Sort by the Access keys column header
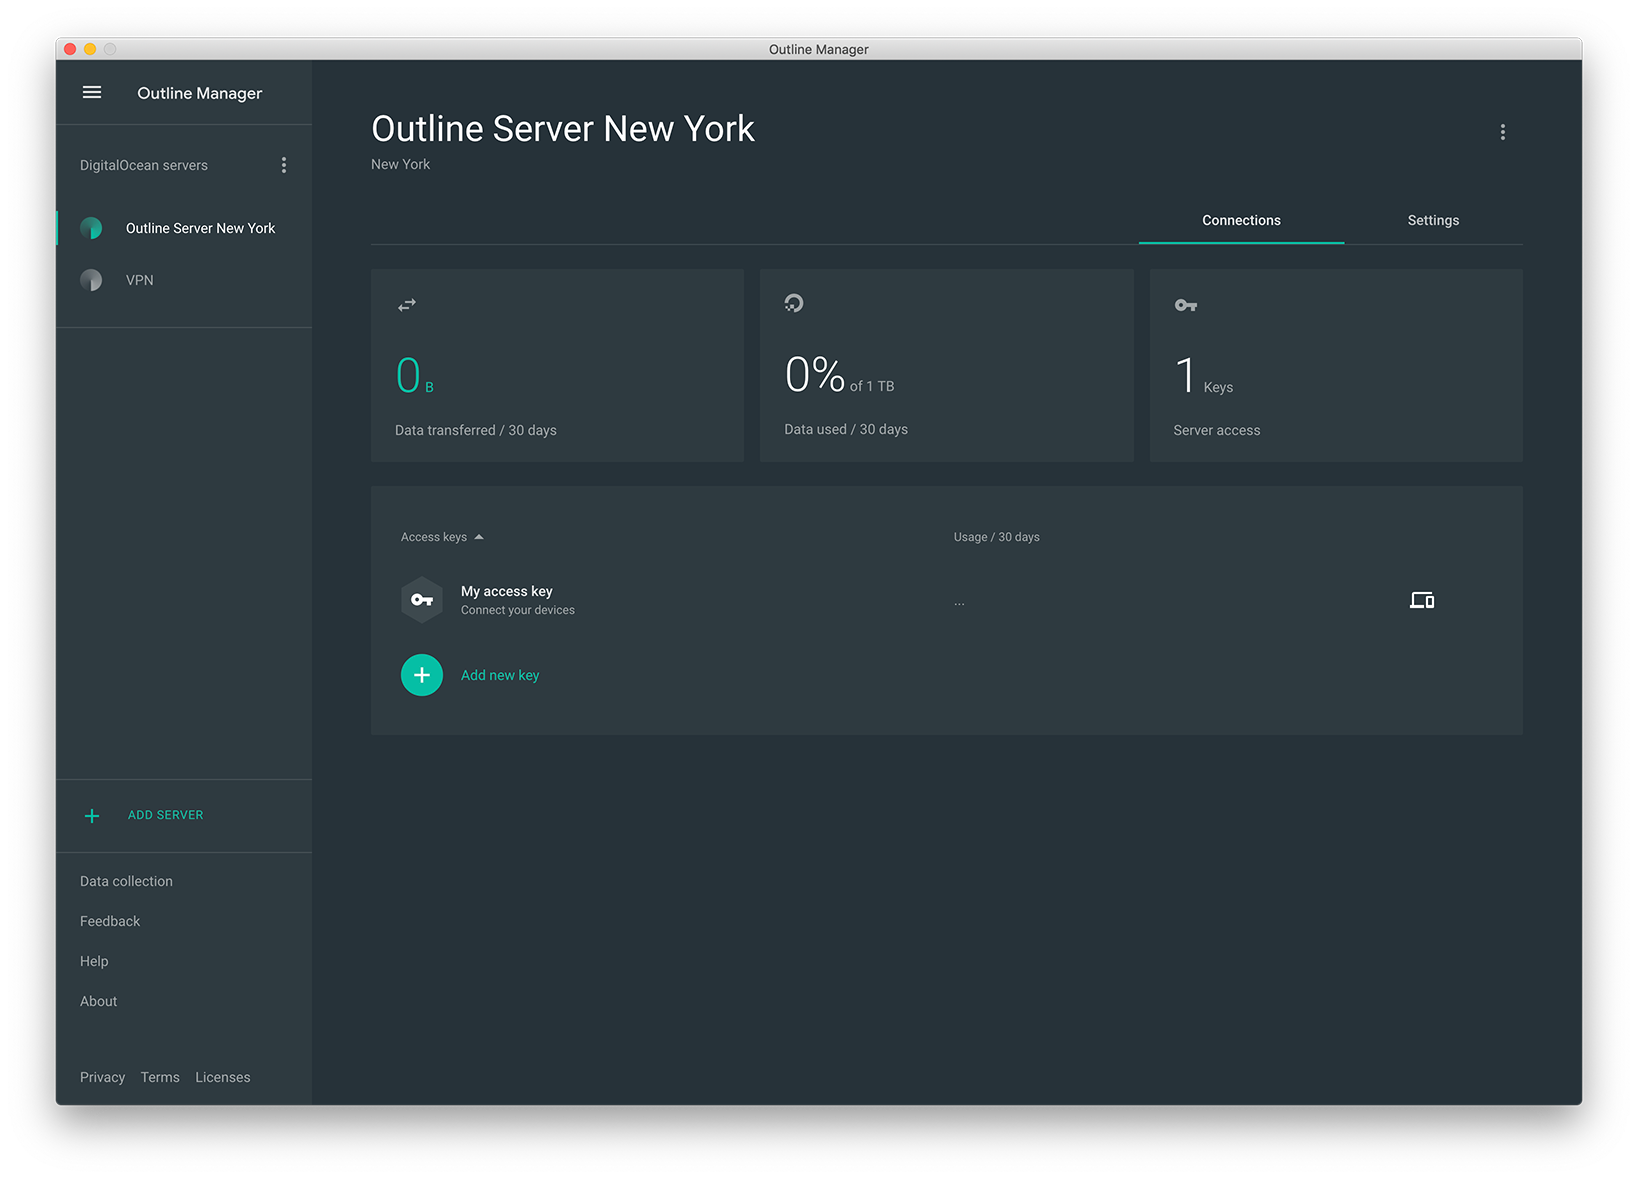 coord(442,537)
